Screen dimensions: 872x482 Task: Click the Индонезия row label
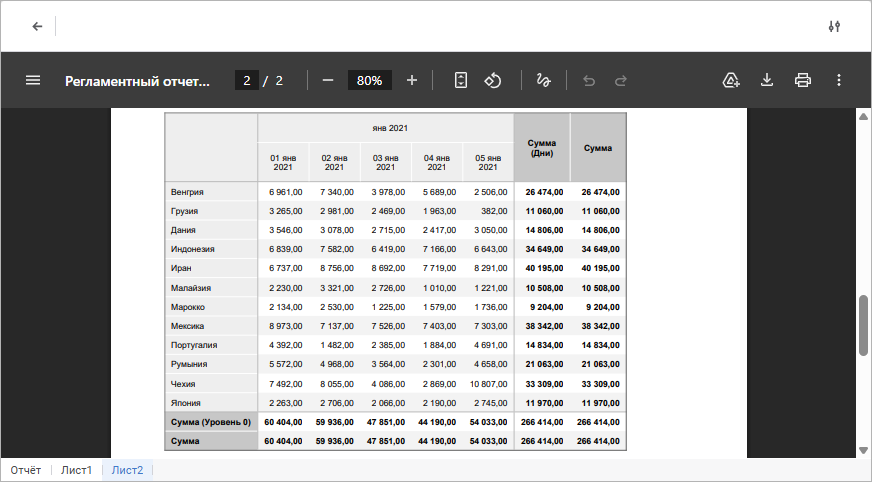pos(192,249)
